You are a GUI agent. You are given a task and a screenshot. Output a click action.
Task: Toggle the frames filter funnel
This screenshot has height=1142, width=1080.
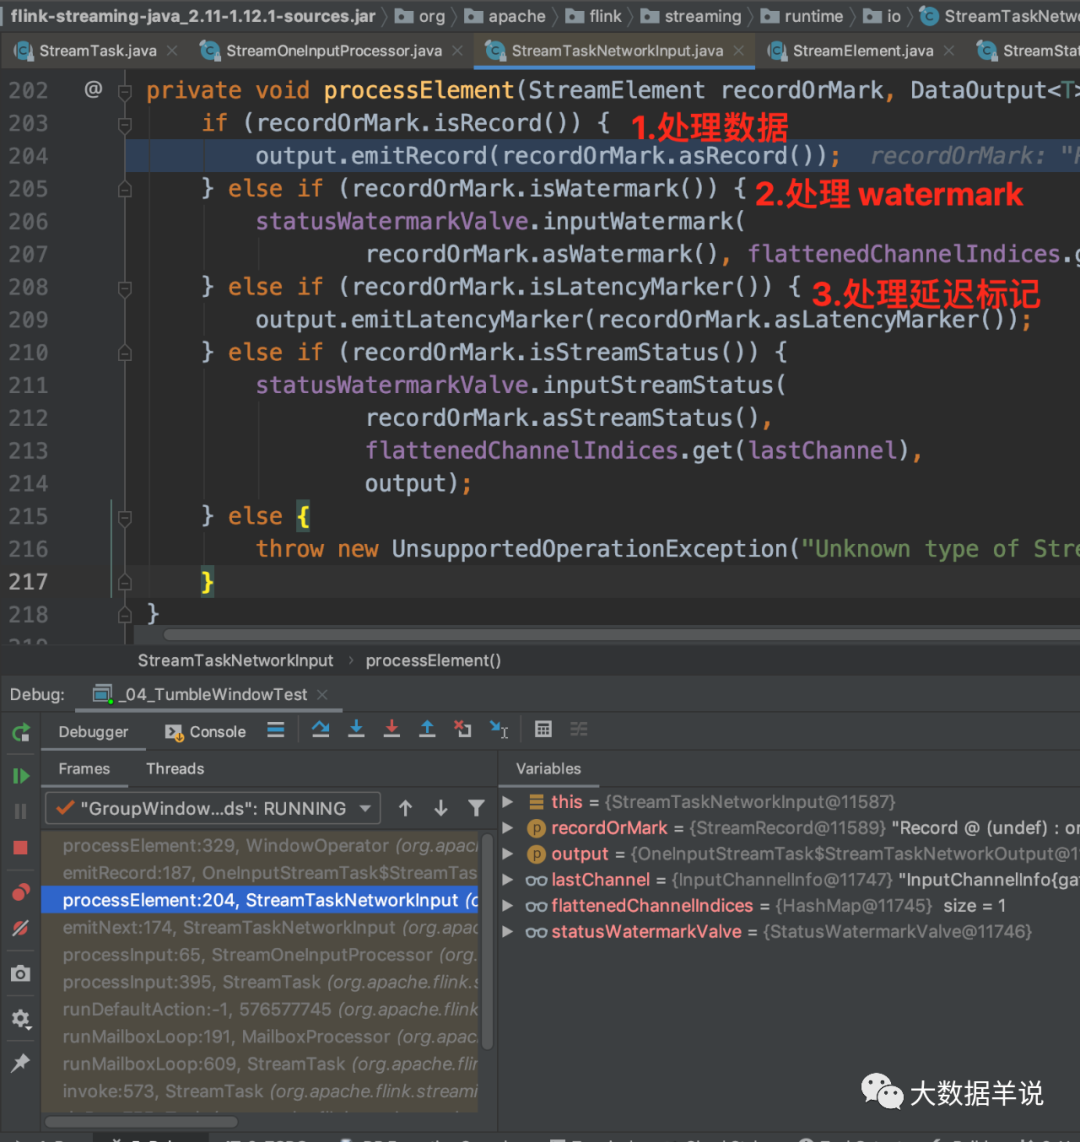(x=475, y=808)
